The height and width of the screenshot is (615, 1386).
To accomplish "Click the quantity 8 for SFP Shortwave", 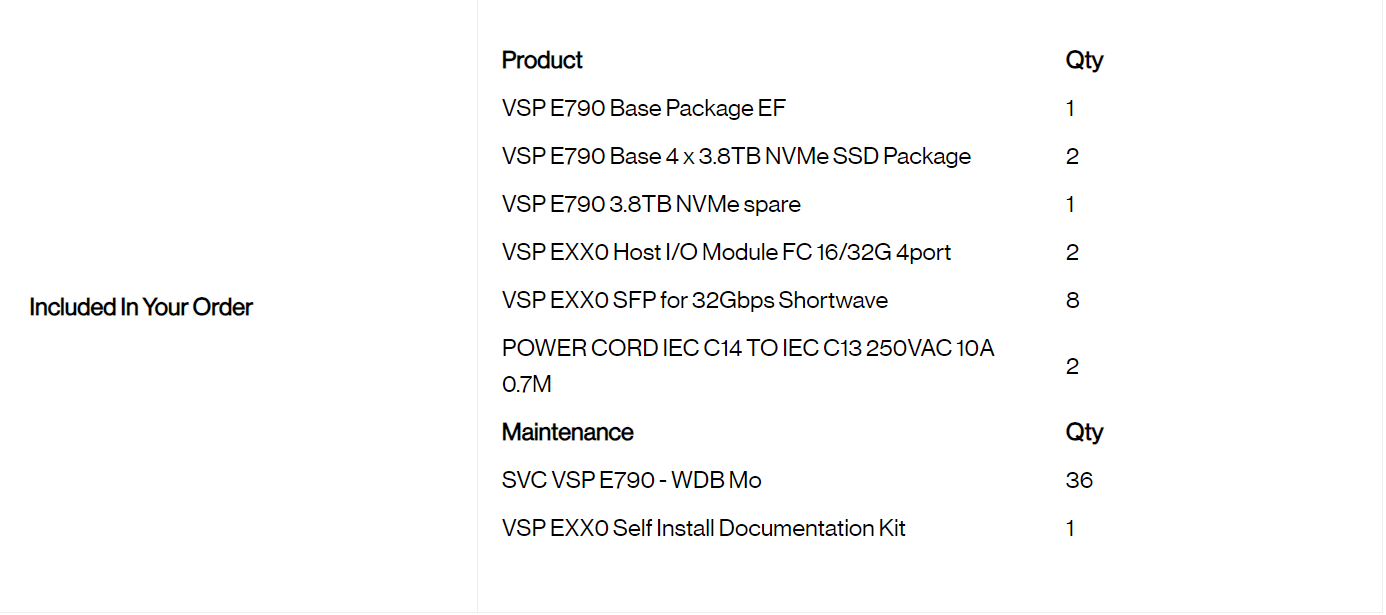I will pos(1072,300).
